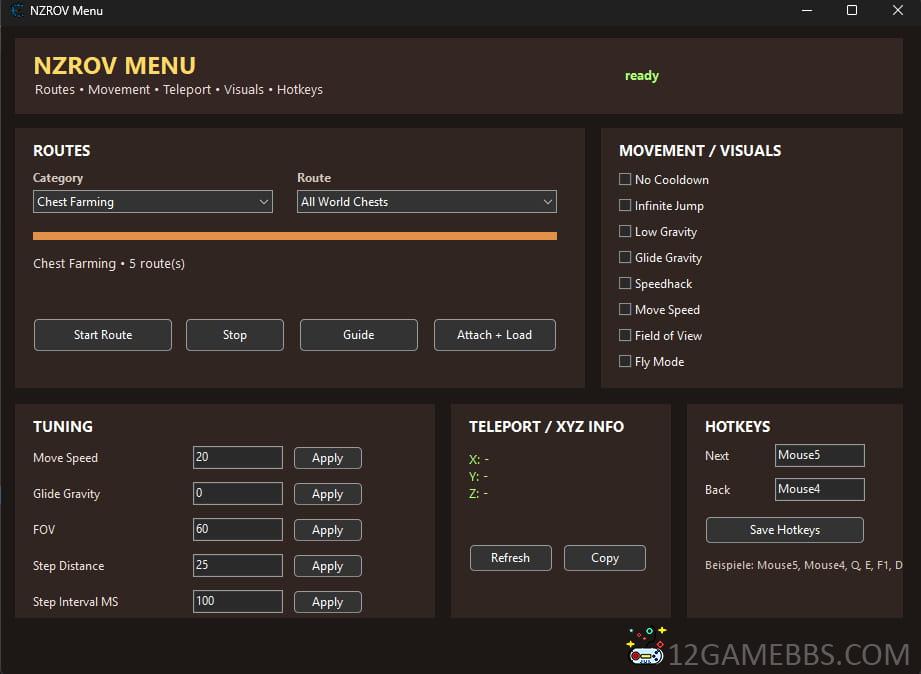The width and height of the screenshot is (921, 674).
Task: Open the Category dropdown showing Chest Farming
Action: 153,202
